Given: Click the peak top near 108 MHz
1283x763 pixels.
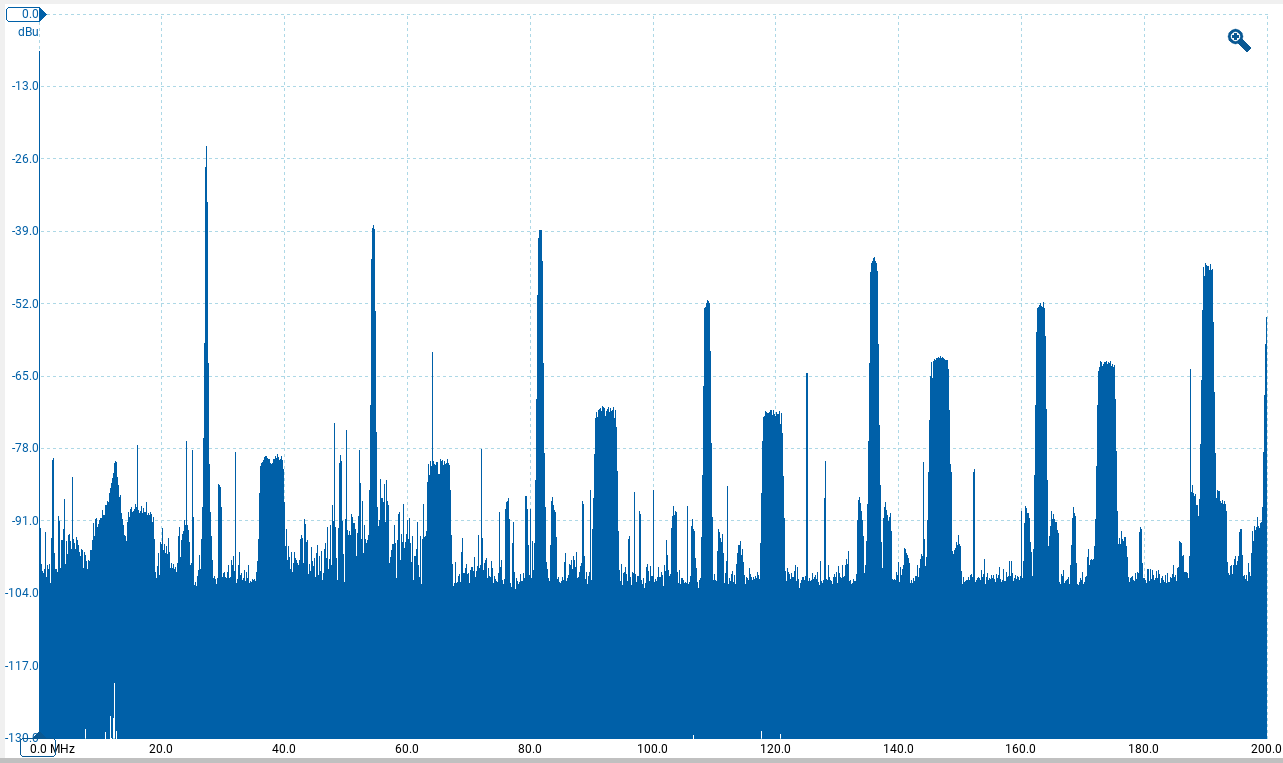Looking at the screenshot, I should coord(707,303).
